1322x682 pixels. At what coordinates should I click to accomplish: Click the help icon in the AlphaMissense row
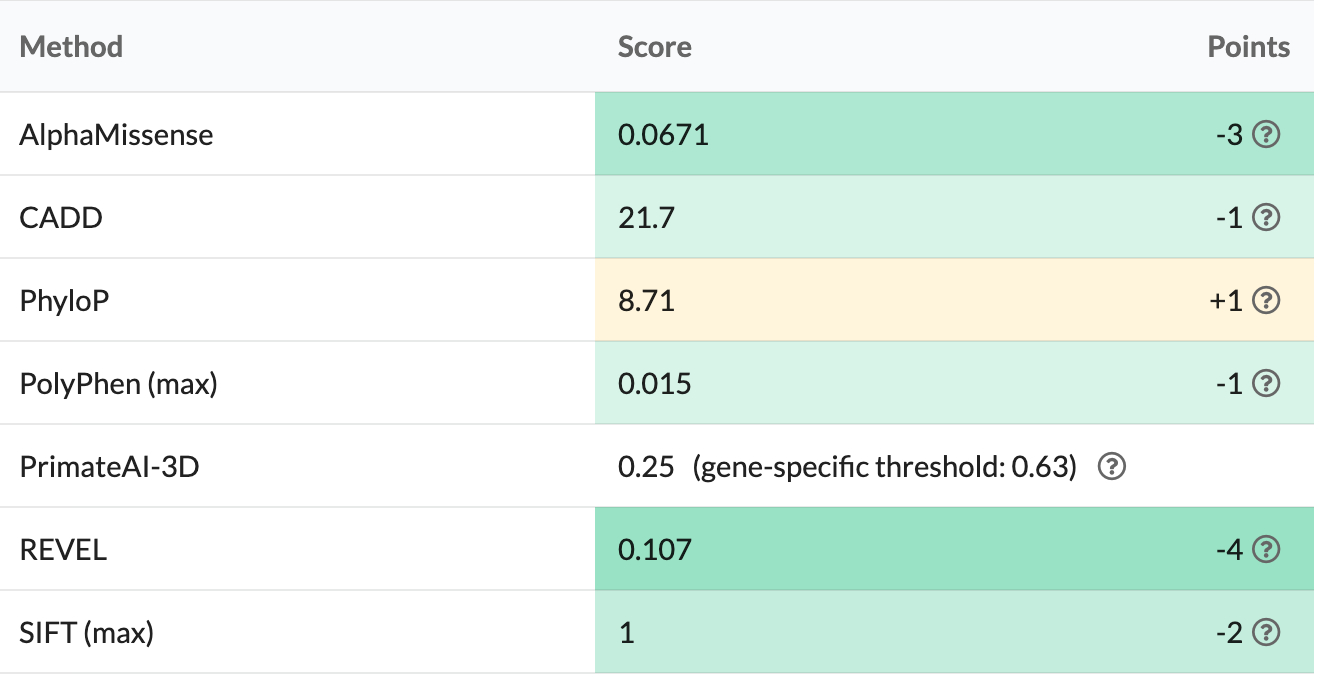pos(1266,135)
